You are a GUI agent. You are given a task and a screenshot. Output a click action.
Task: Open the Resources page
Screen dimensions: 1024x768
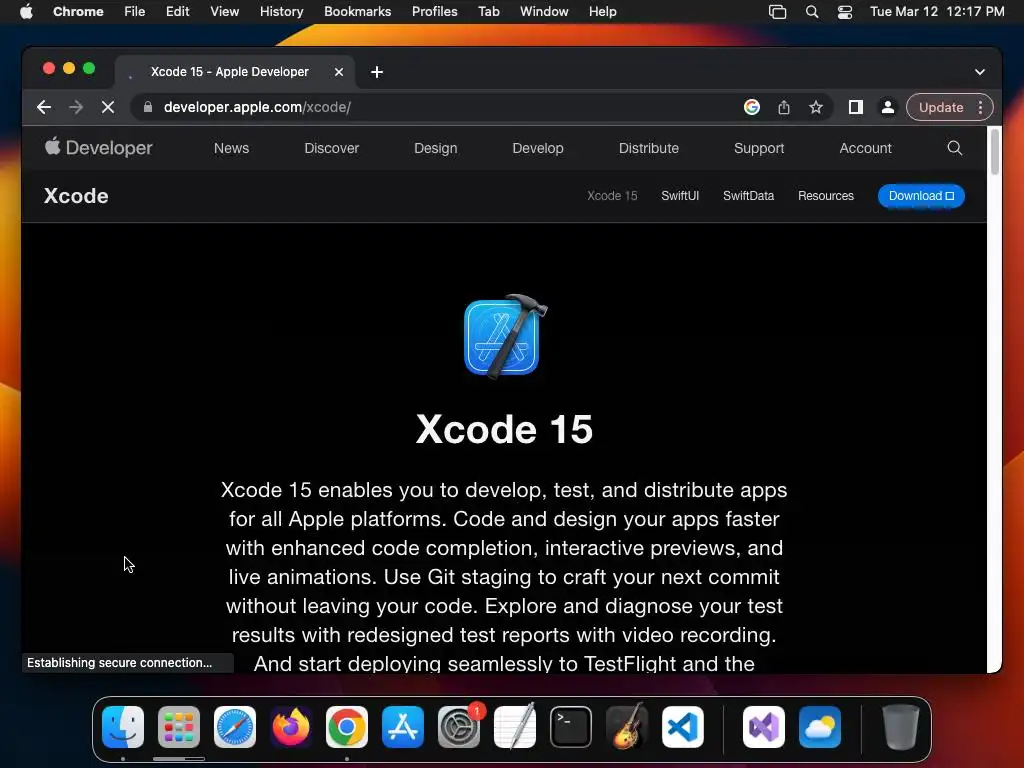(825, 196)
